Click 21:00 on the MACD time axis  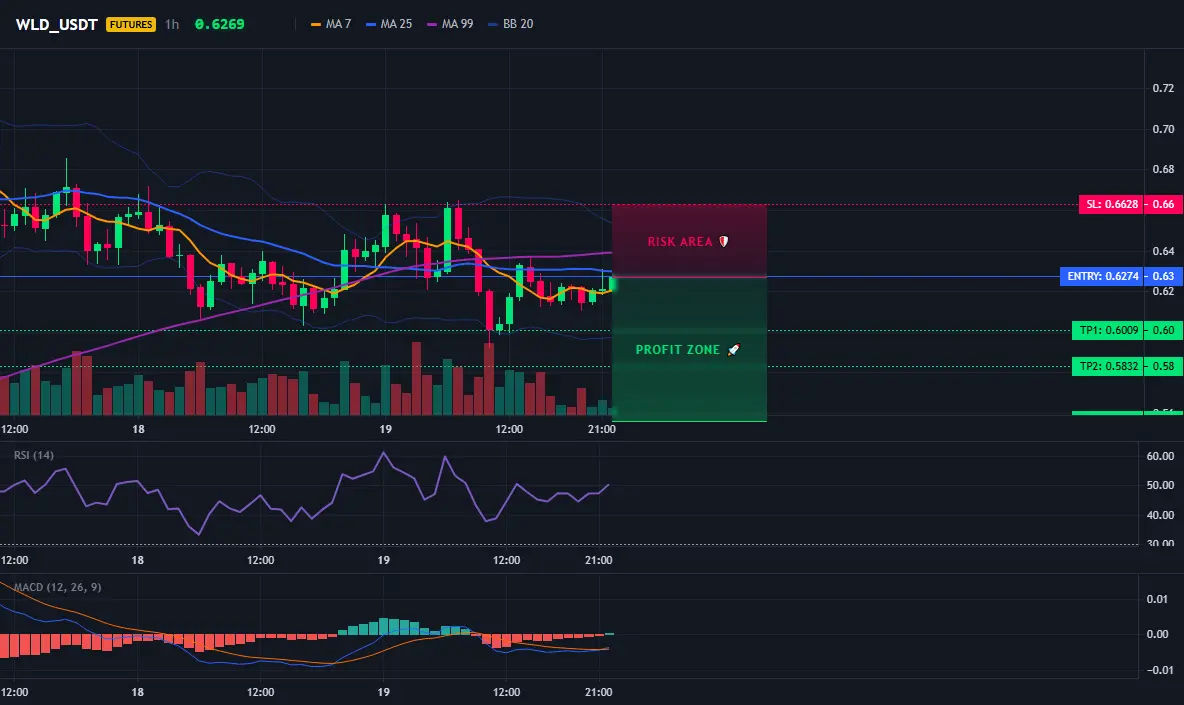(598, 692)
